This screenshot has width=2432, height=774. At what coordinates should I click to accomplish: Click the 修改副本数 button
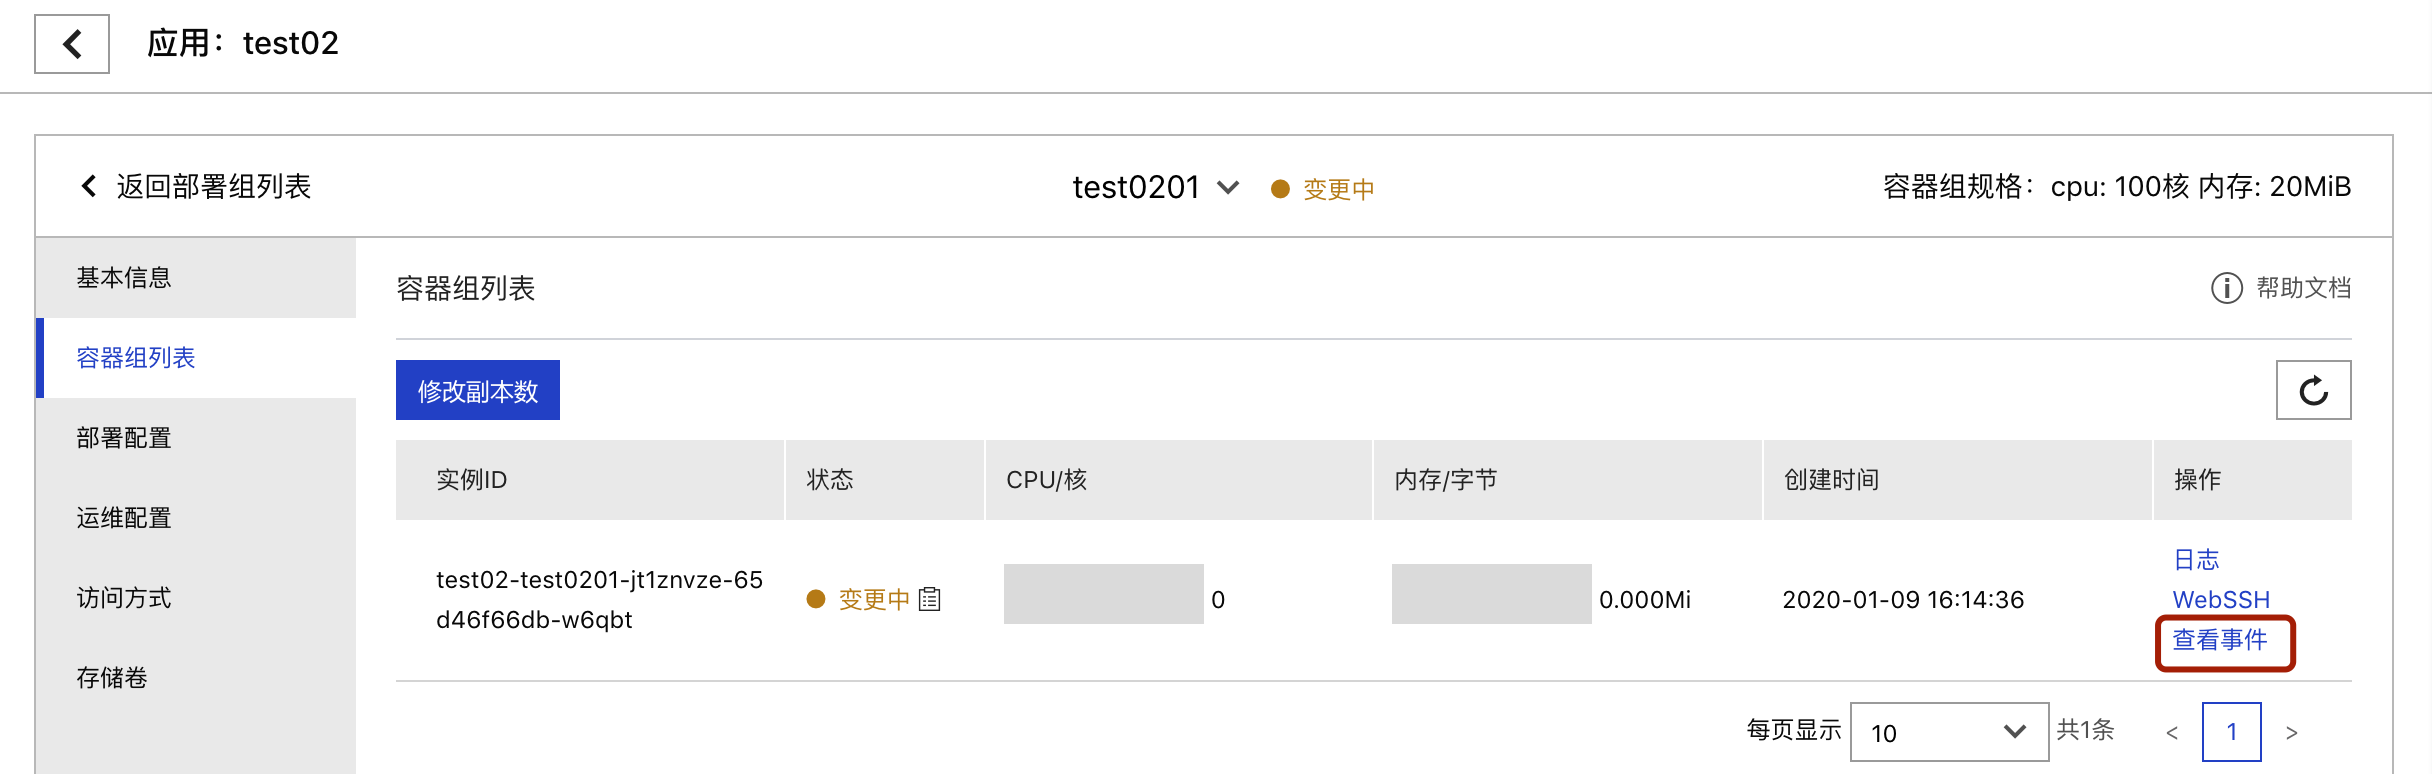click(x=478, y=390)
